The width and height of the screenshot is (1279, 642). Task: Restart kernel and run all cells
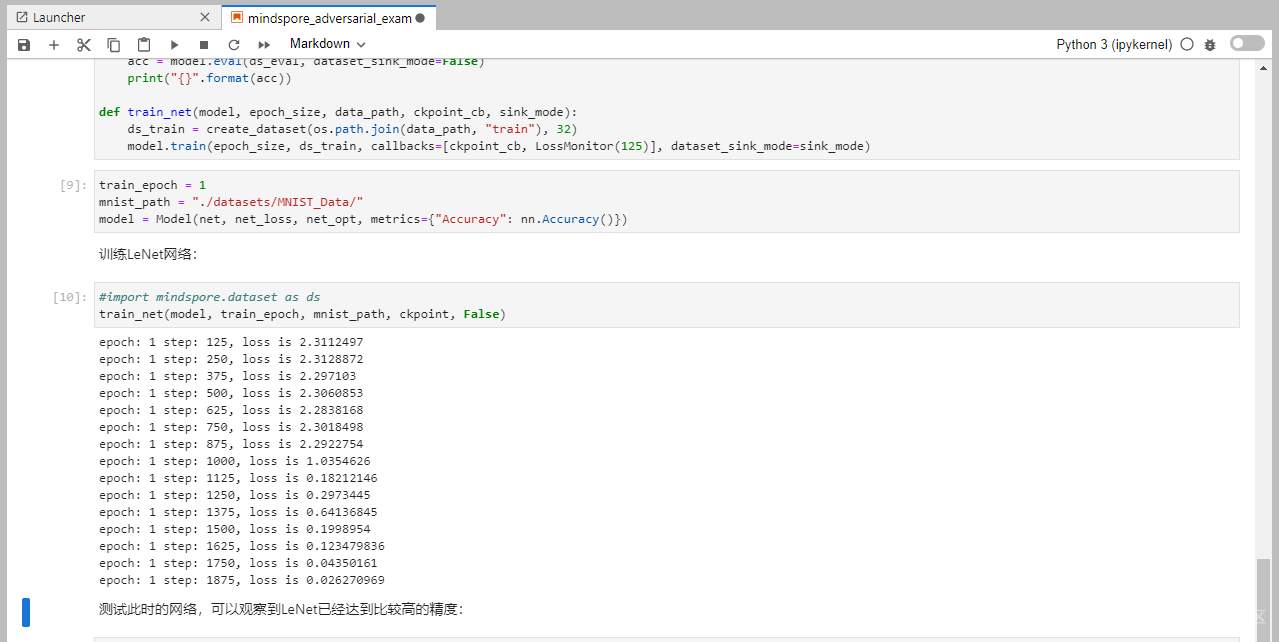[264, 45]
